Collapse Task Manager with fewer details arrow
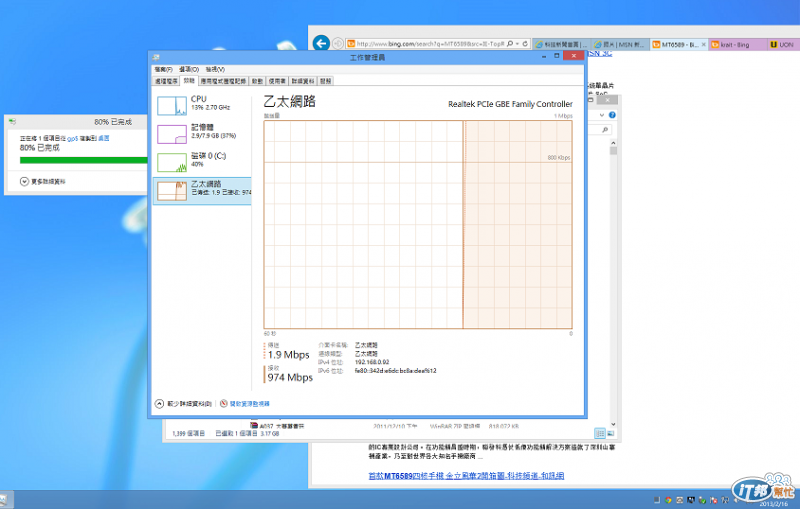 coord(159,403)
